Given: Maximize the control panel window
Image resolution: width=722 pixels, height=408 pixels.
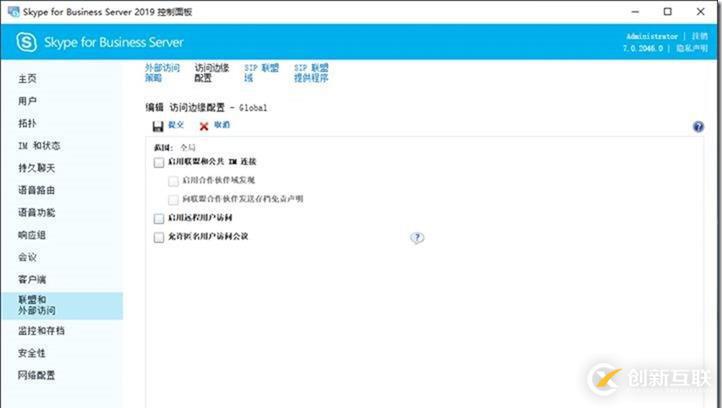Looking at the screenshot, I should pos(668,12).
